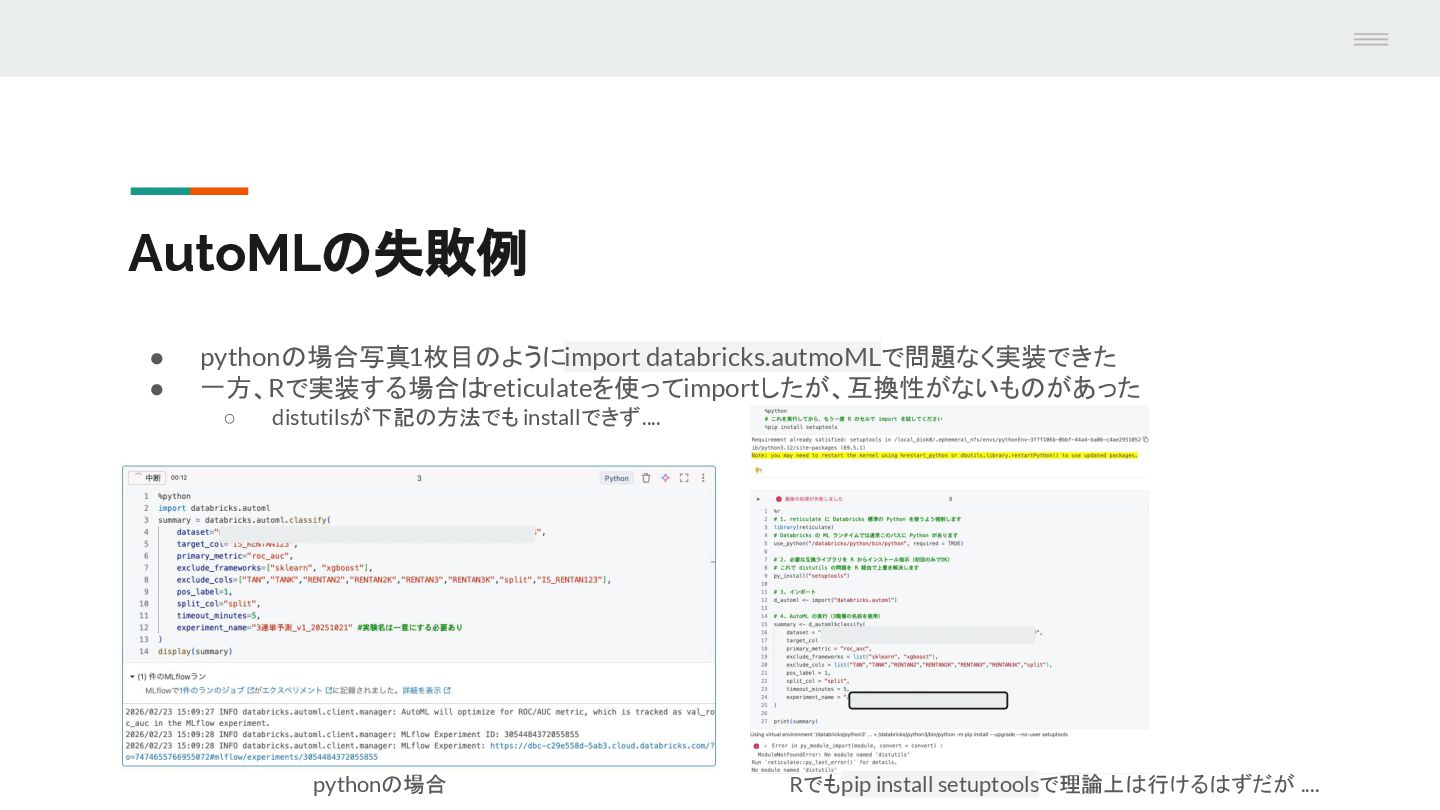This screenshot has width=1440, height=810.
Task: Click the 'primary_metric="roc_auc"' line in Python cell
Action: pos(233,555)
